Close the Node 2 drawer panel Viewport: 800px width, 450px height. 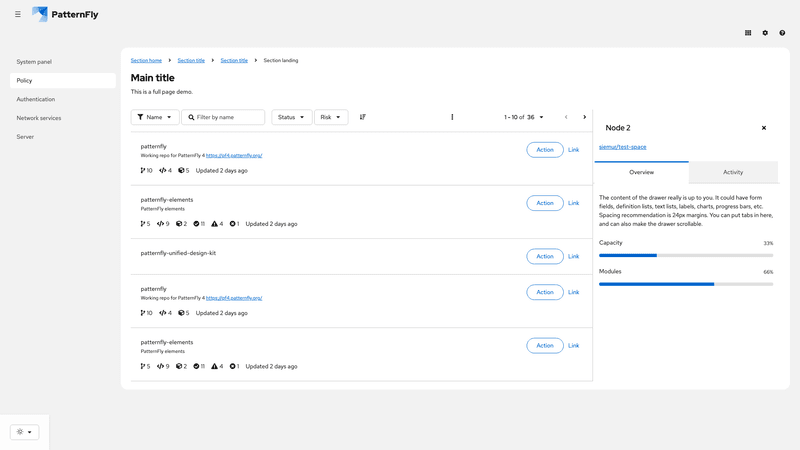point(764,128)
